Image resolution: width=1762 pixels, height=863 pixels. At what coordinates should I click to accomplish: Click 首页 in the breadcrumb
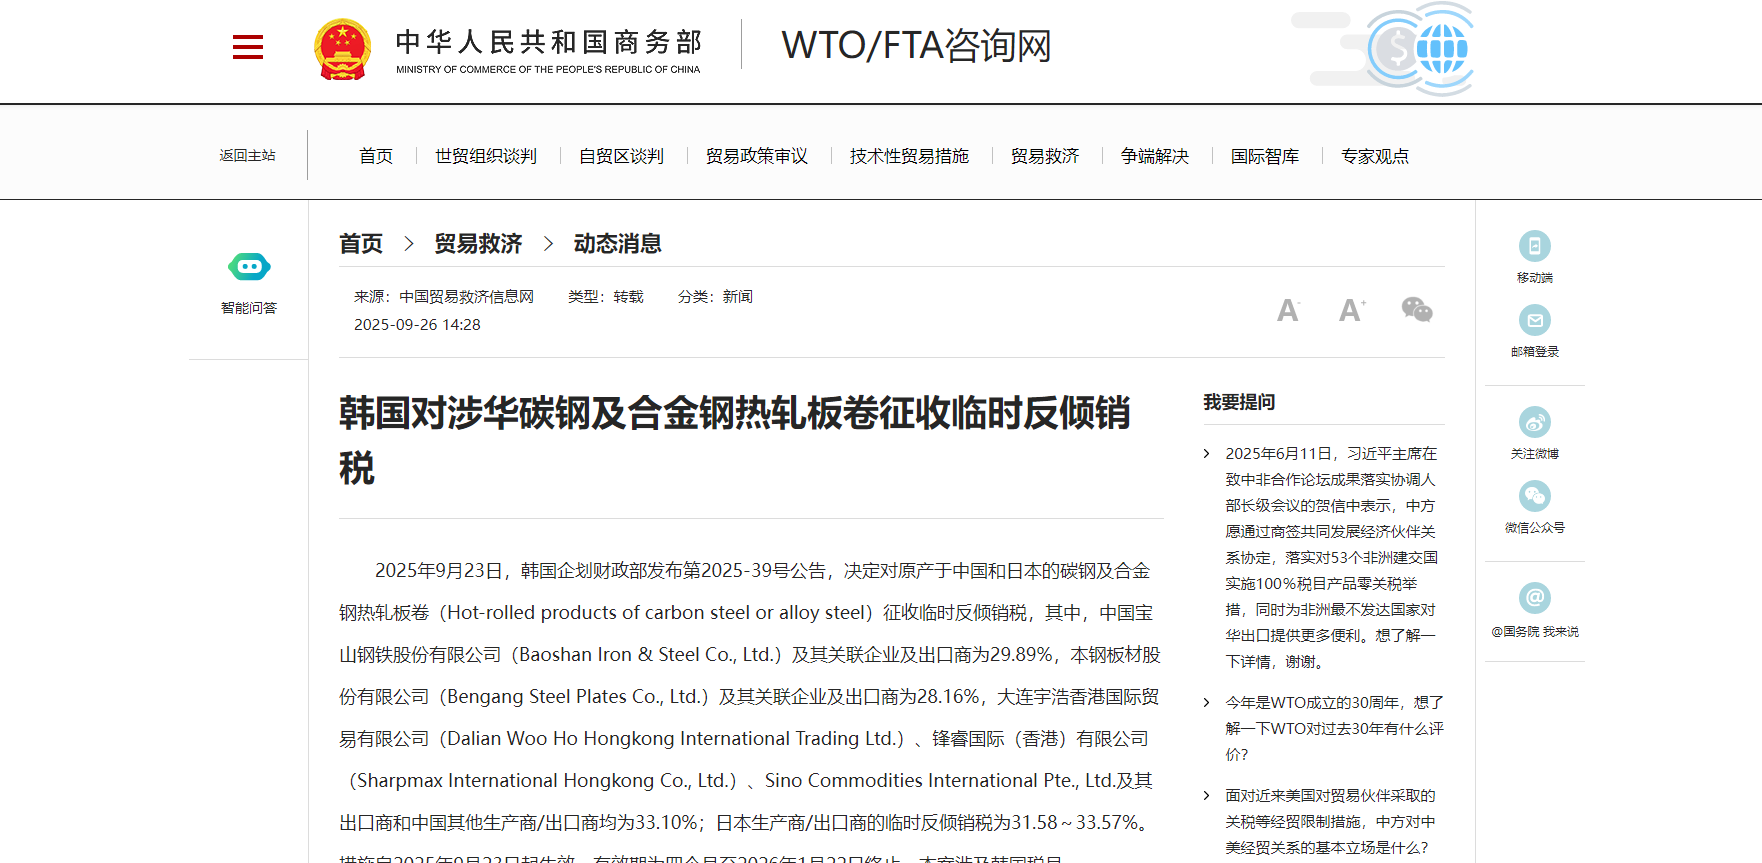coord(361,244)
